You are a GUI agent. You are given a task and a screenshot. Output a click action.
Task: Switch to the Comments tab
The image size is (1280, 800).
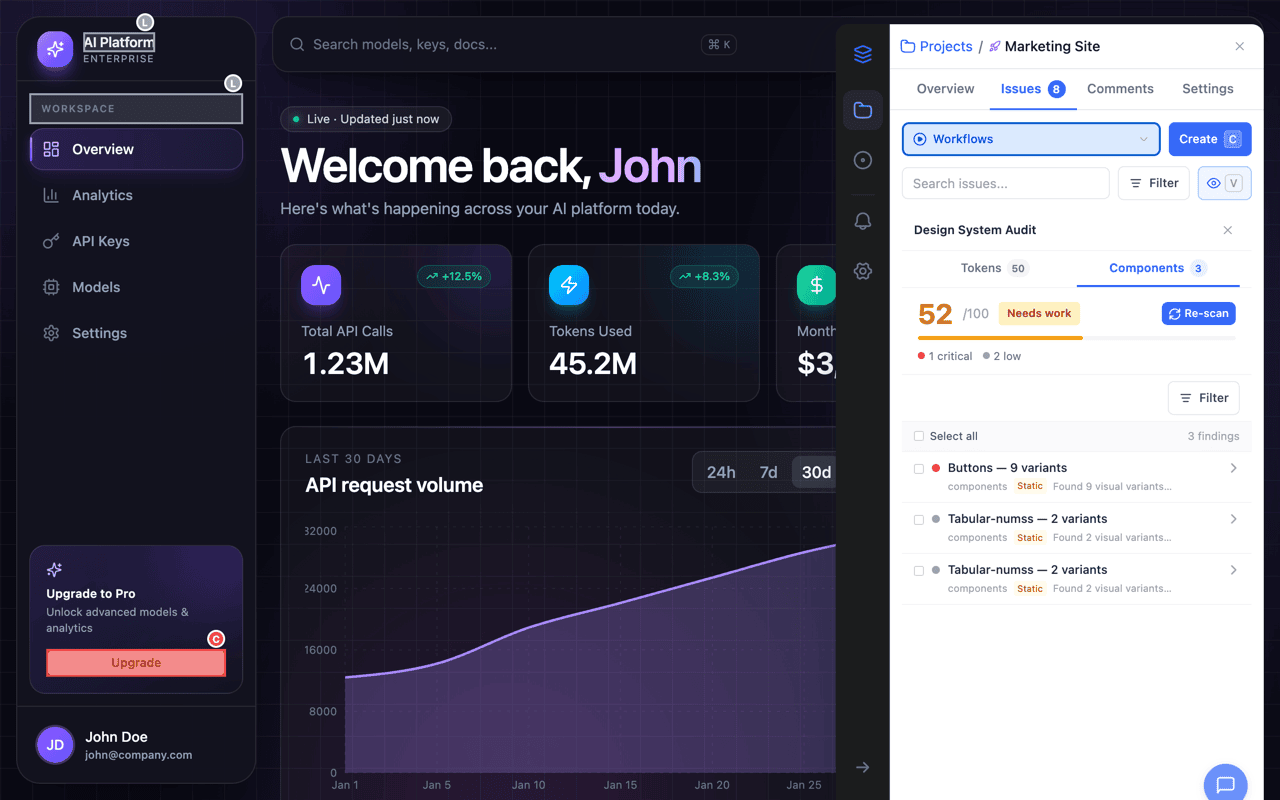(x=1120, y=89)
